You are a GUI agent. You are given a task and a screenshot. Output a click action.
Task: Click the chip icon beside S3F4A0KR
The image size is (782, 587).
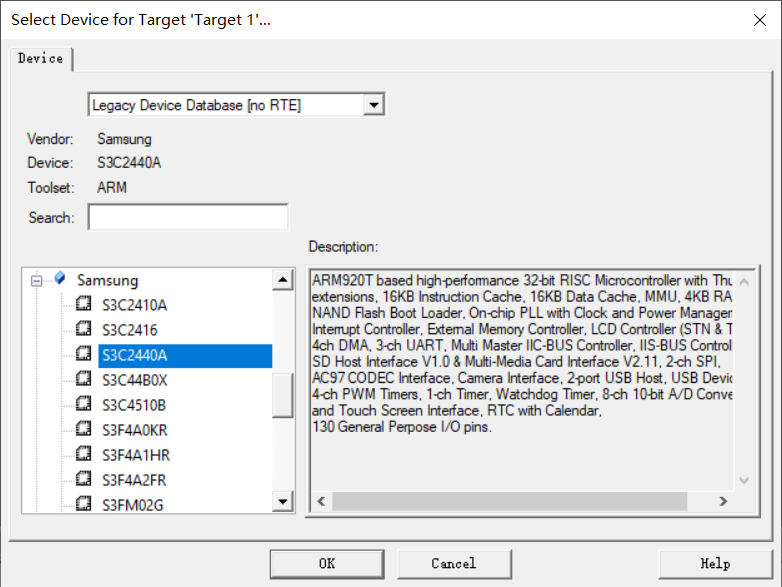coord(83,428)
